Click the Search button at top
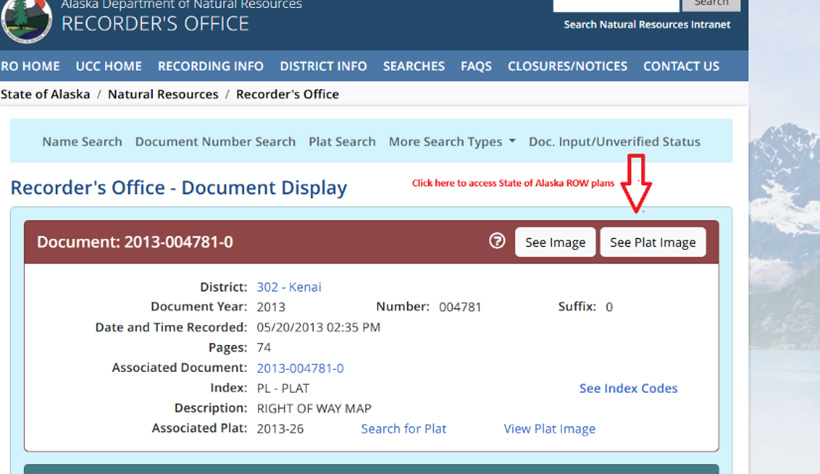 [711, 5]
